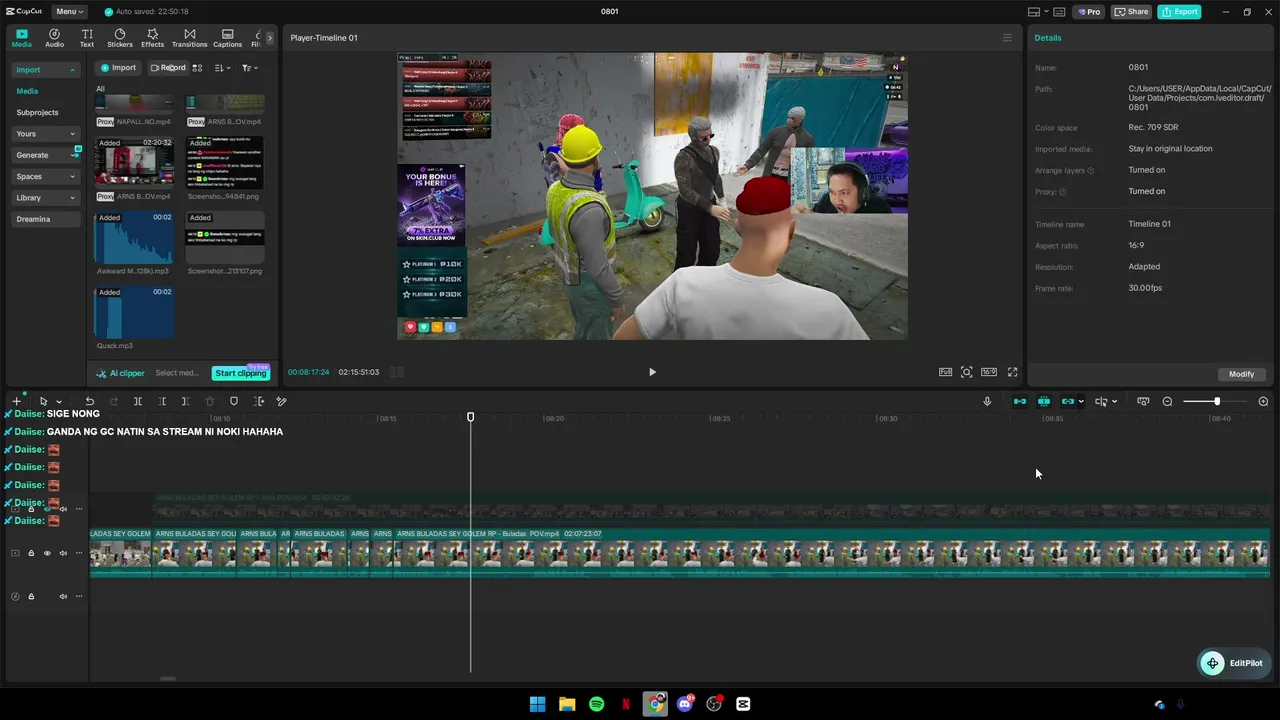Screen dimensions: 1280x720
Task: Open the linkage options dropdown arrow
Action: [1081, 402]
